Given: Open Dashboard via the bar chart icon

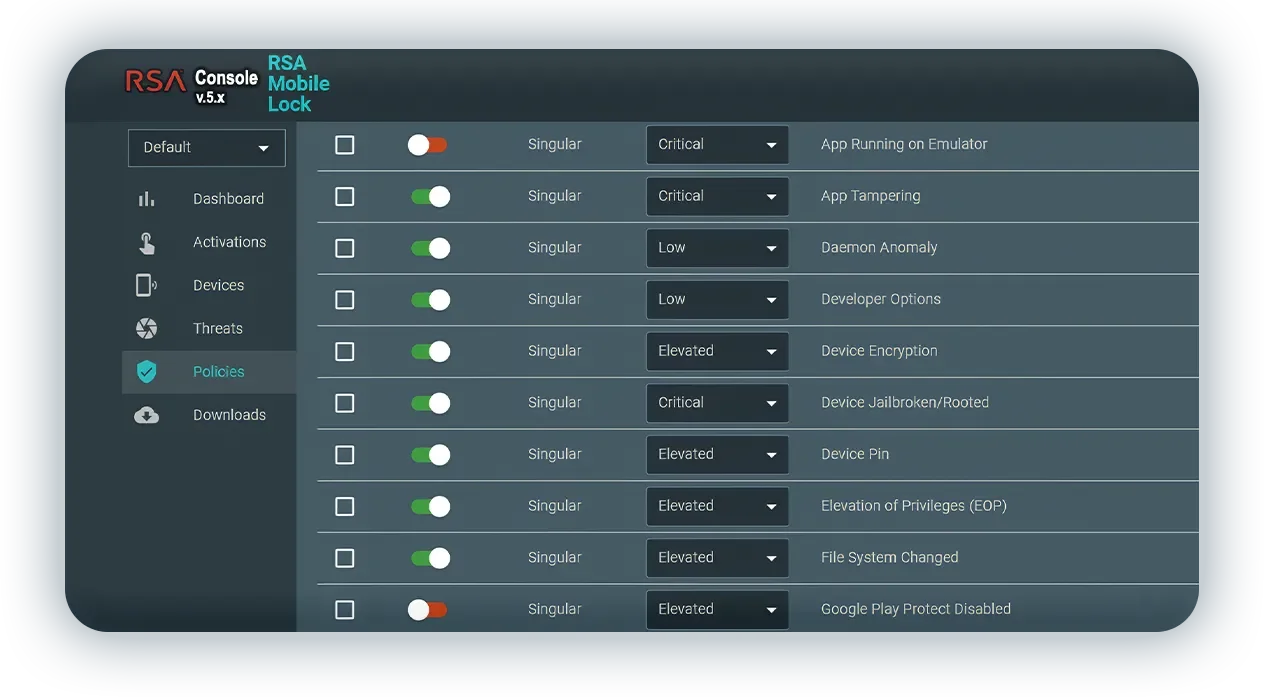Looking at the screenshot, I should click(146, 198).
